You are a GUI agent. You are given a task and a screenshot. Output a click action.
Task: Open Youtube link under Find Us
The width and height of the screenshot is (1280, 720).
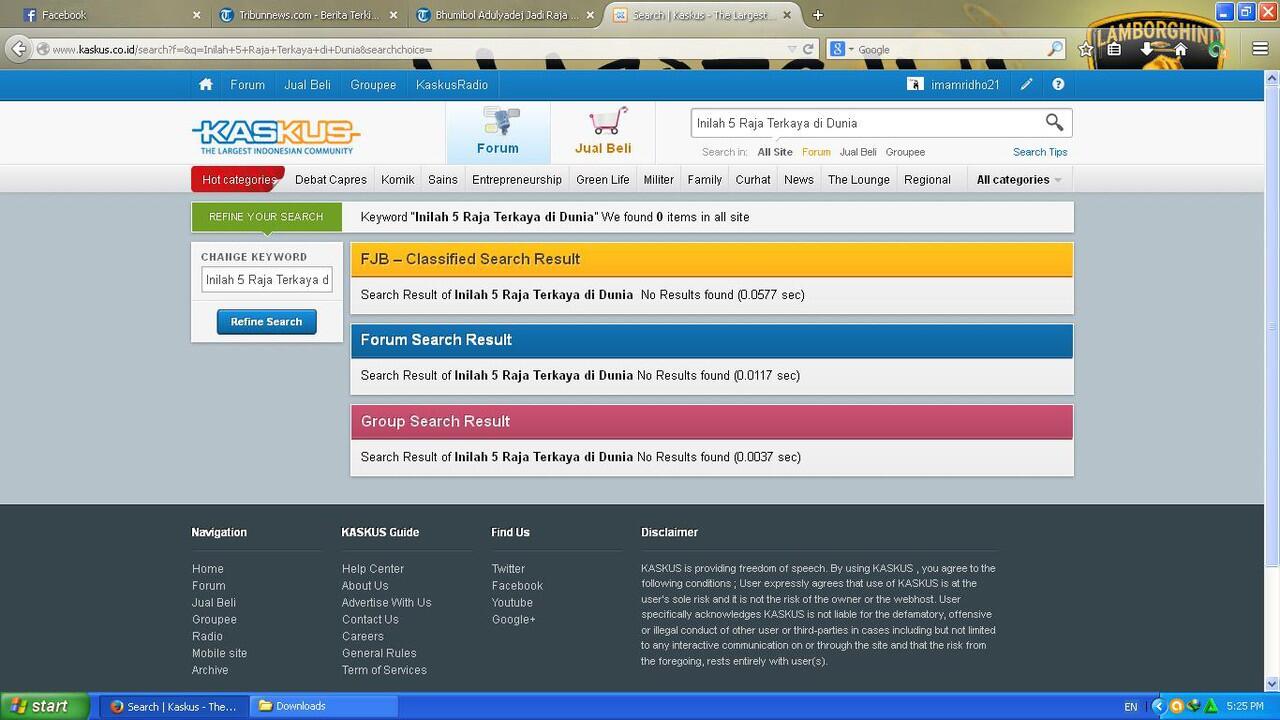[x=512, y=603]
